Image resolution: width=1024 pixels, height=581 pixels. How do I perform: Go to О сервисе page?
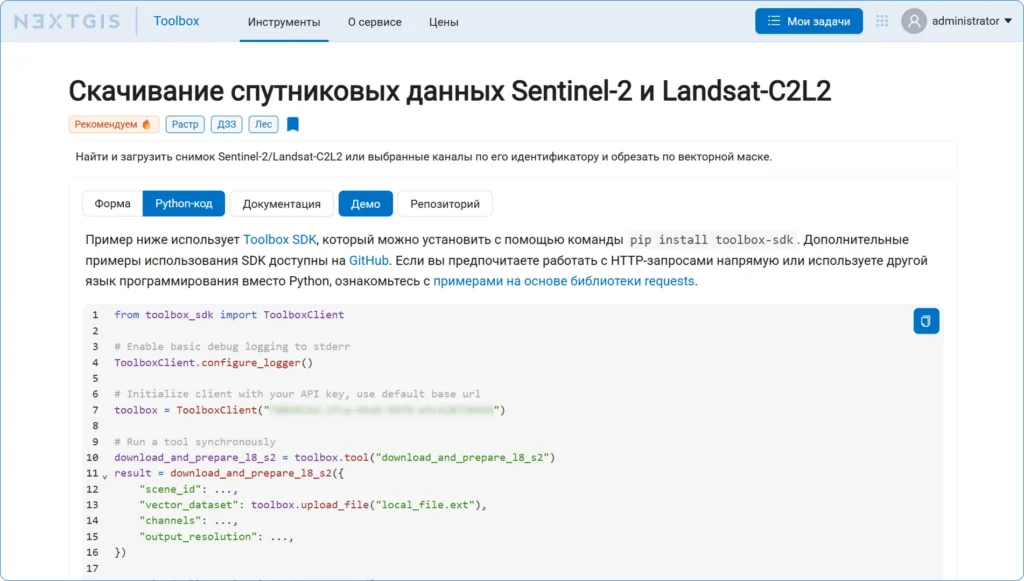tap(375, 22)
